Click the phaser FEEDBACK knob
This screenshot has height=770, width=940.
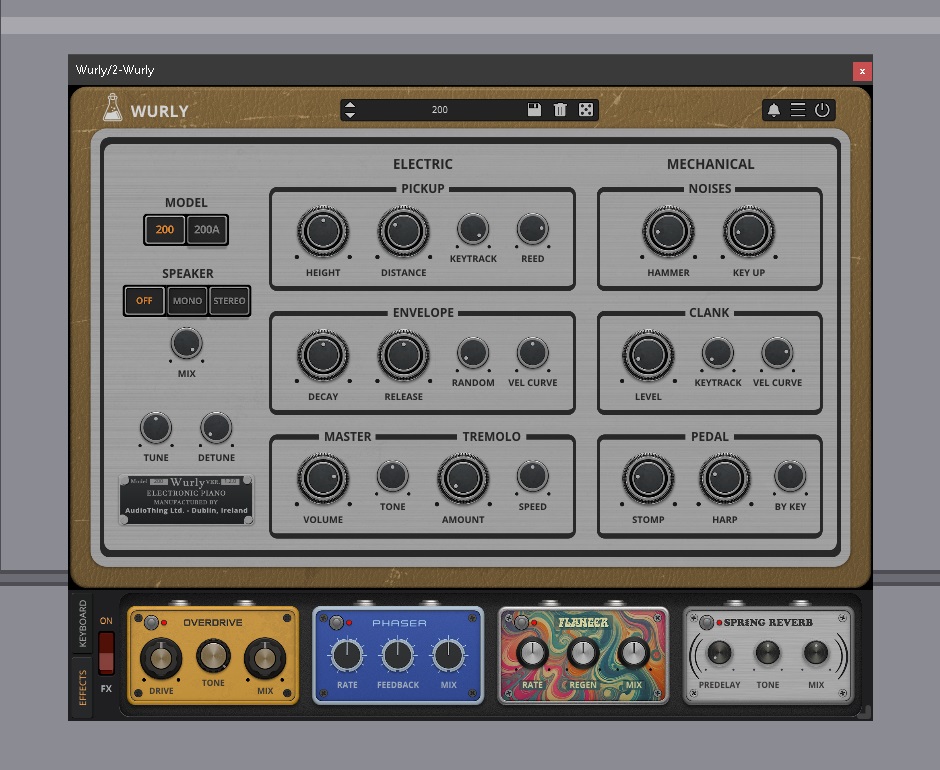point(397,655)
